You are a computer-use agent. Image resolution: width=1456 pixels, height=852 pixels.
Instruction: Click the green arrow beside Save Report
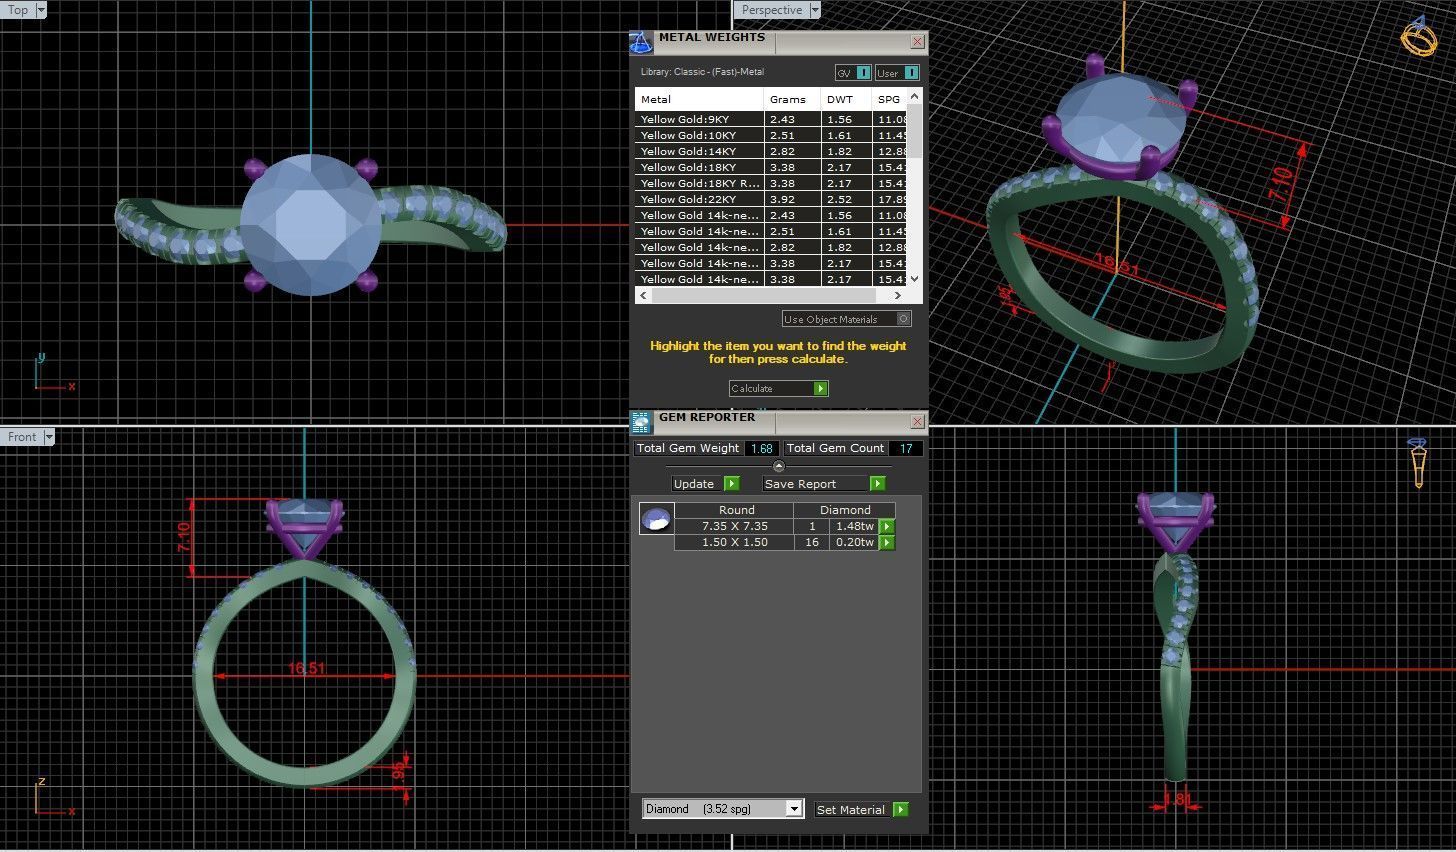tap(877, 483)
